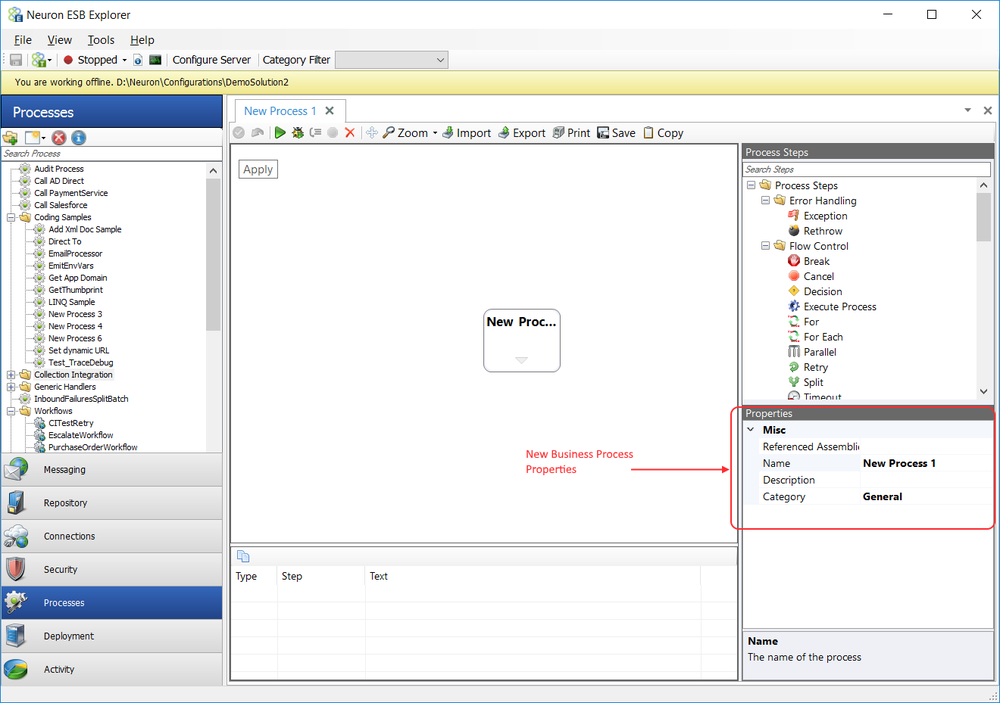Click Configure Server
The height and width of the screenshot is (703, 1000).
(212, 60)
